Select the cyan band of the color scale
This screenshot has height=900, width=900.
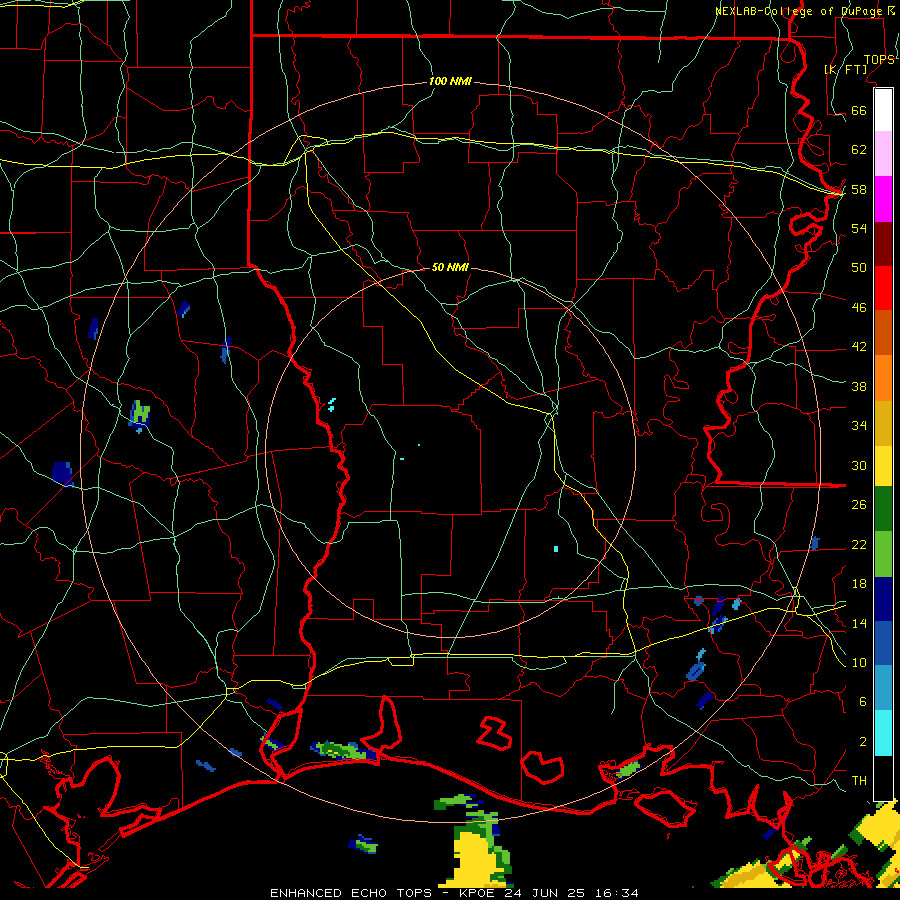tap(883, 734)
